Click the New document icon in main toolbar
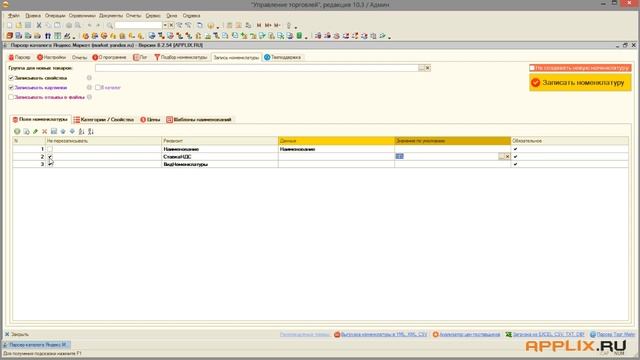Screen dimensions: 640x360 coord(10,25)
